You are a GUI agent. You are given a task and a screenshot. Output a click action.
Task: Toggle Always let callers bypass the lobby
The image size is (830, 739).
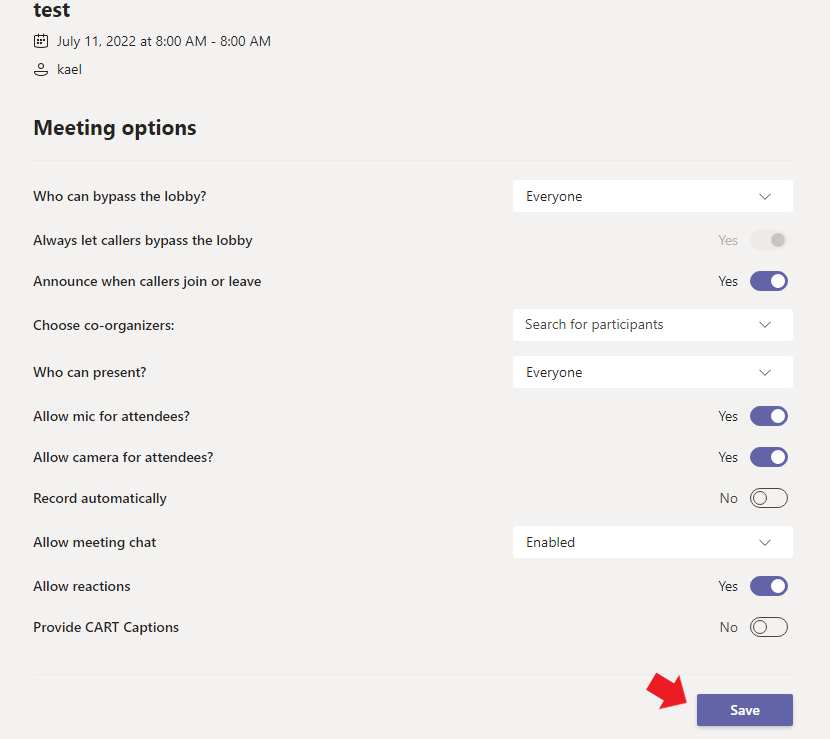[x=768, y=240]
